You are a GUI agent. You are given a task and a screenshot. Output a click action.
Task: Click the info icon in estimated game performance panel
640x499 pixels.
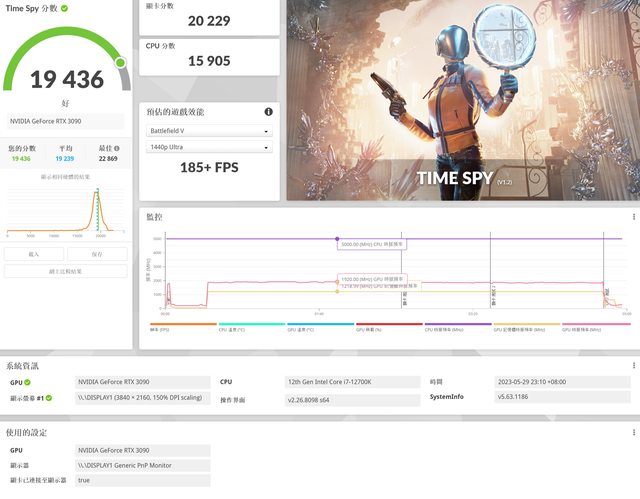point(268,112)
